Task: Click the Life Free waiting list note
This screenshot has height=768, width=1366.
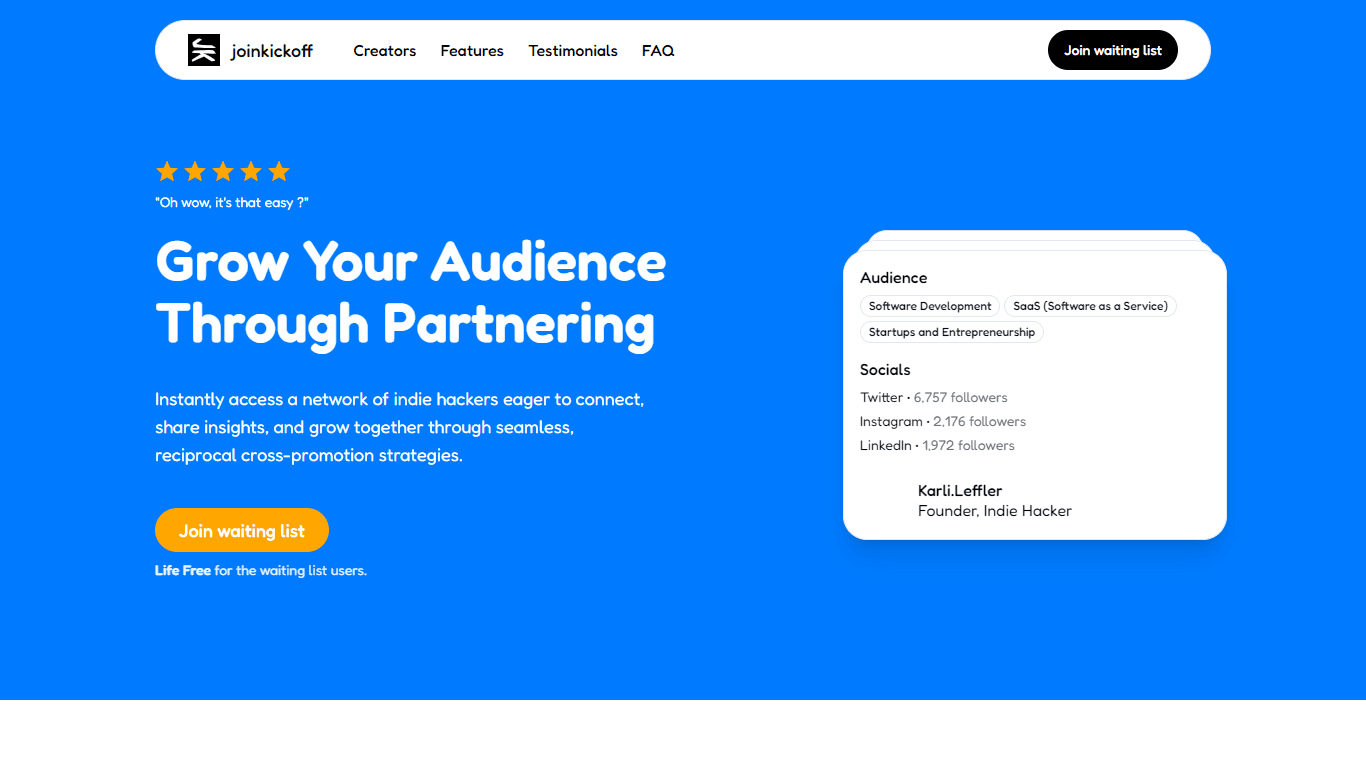Action: tap(261, 571)
